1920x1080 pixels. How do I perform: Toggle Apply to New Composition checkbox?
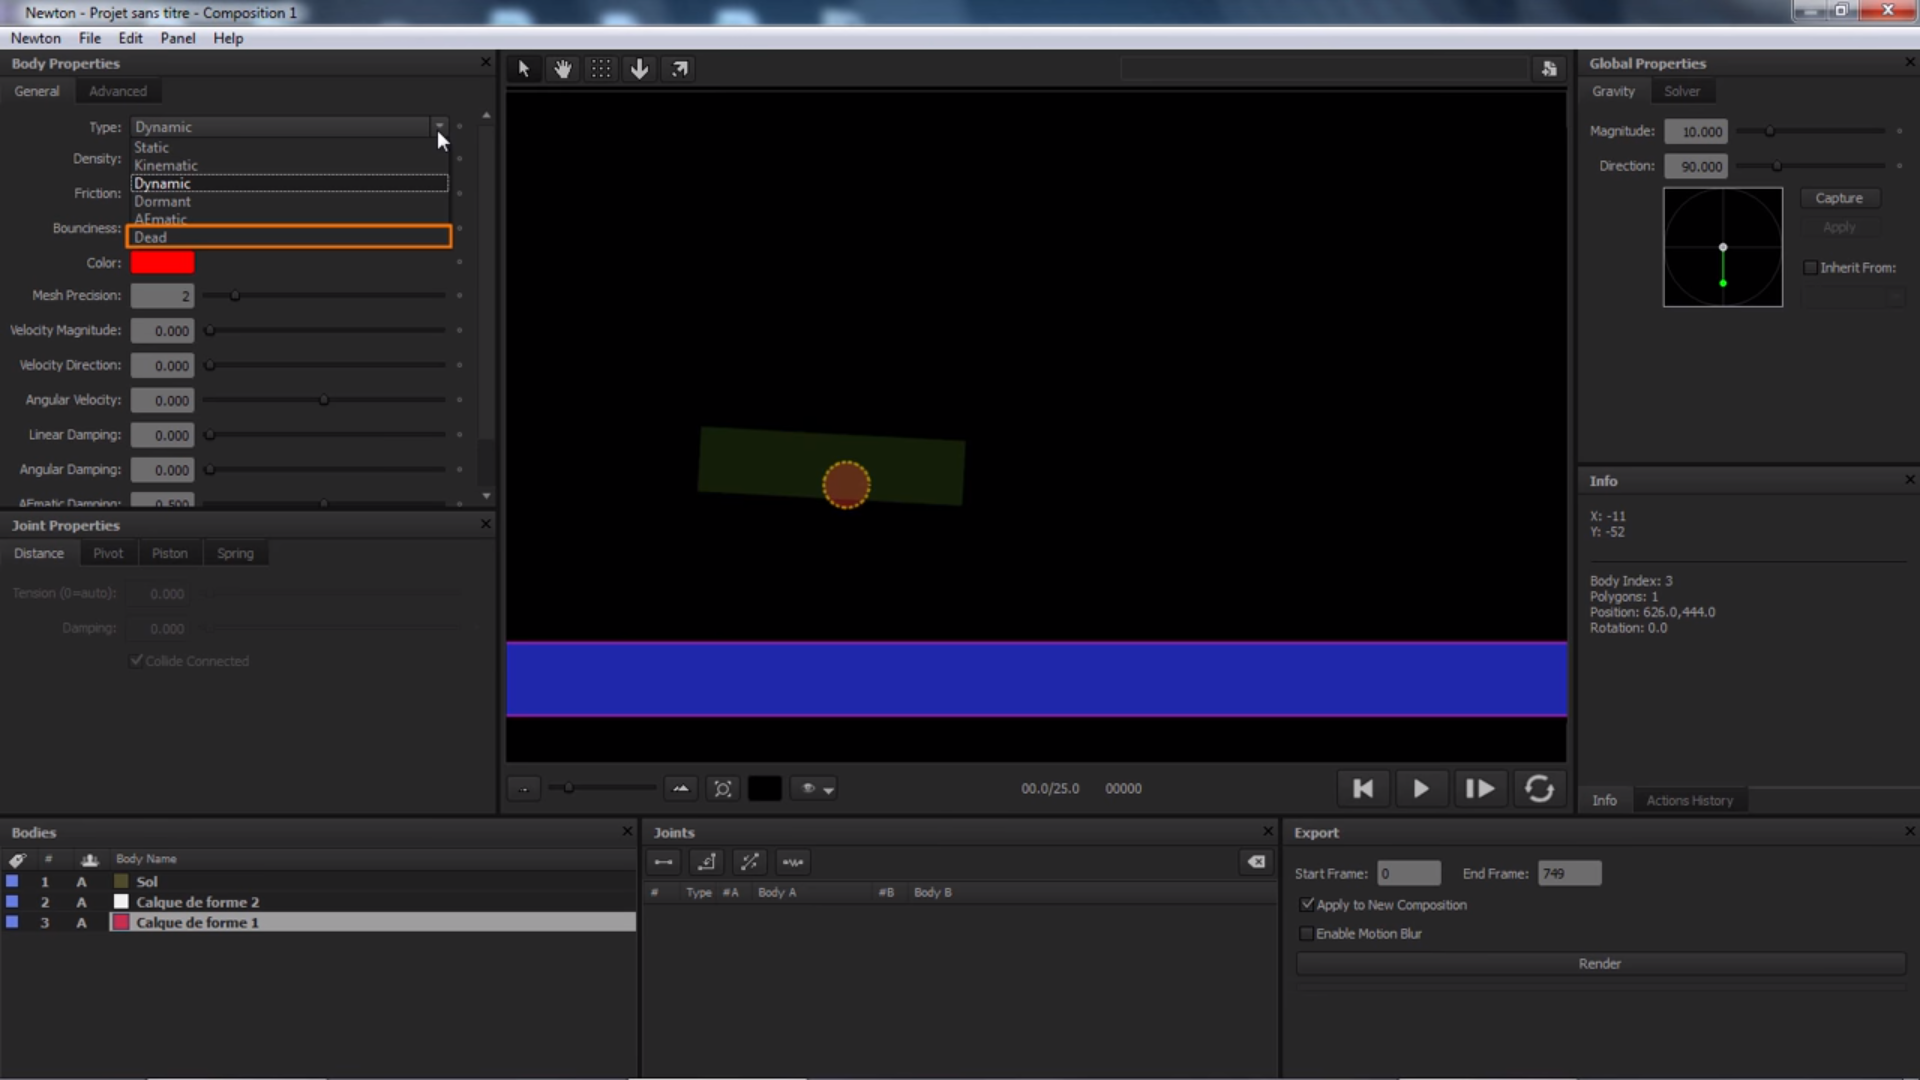(1307, 904)
